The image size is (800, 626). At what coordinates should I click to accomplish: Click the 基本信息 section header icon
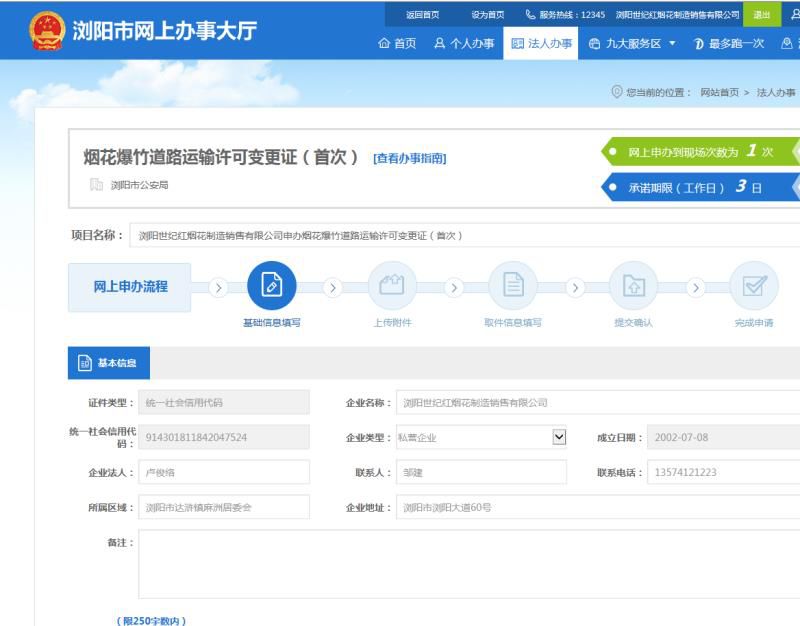tap(83, 362)
